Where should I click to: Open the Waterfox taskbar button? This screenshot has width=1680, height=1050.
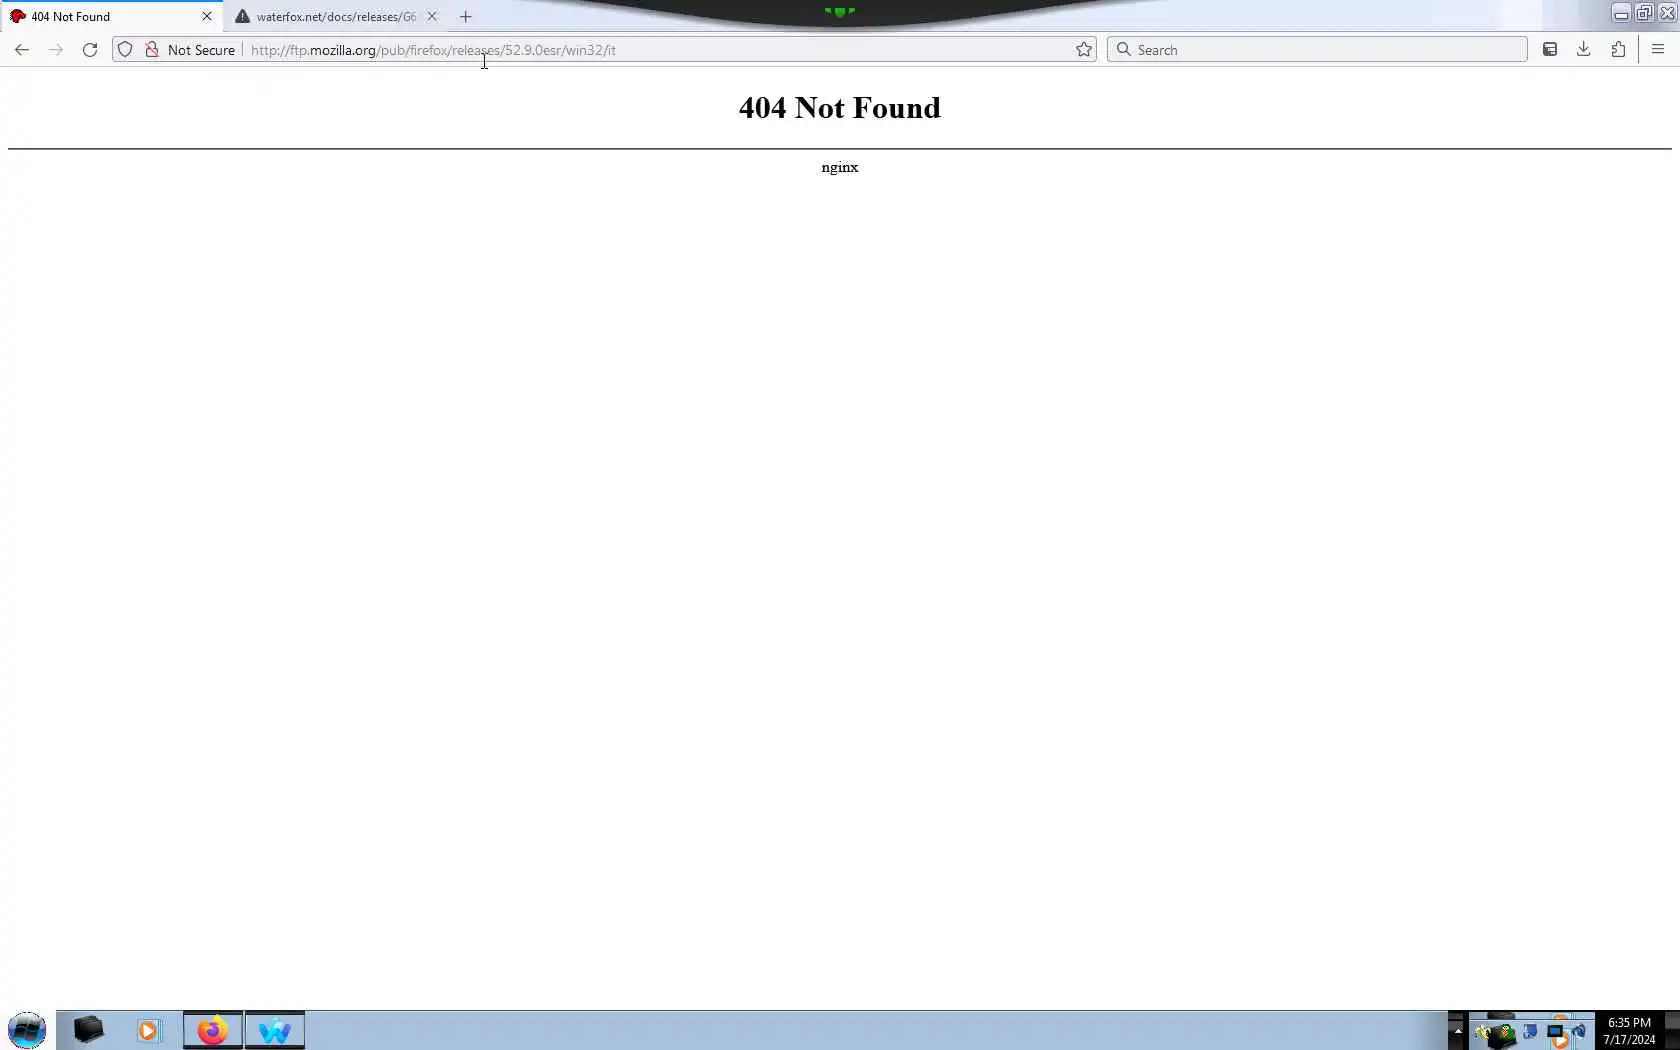pyautogui.click(x=275, y=1030)
